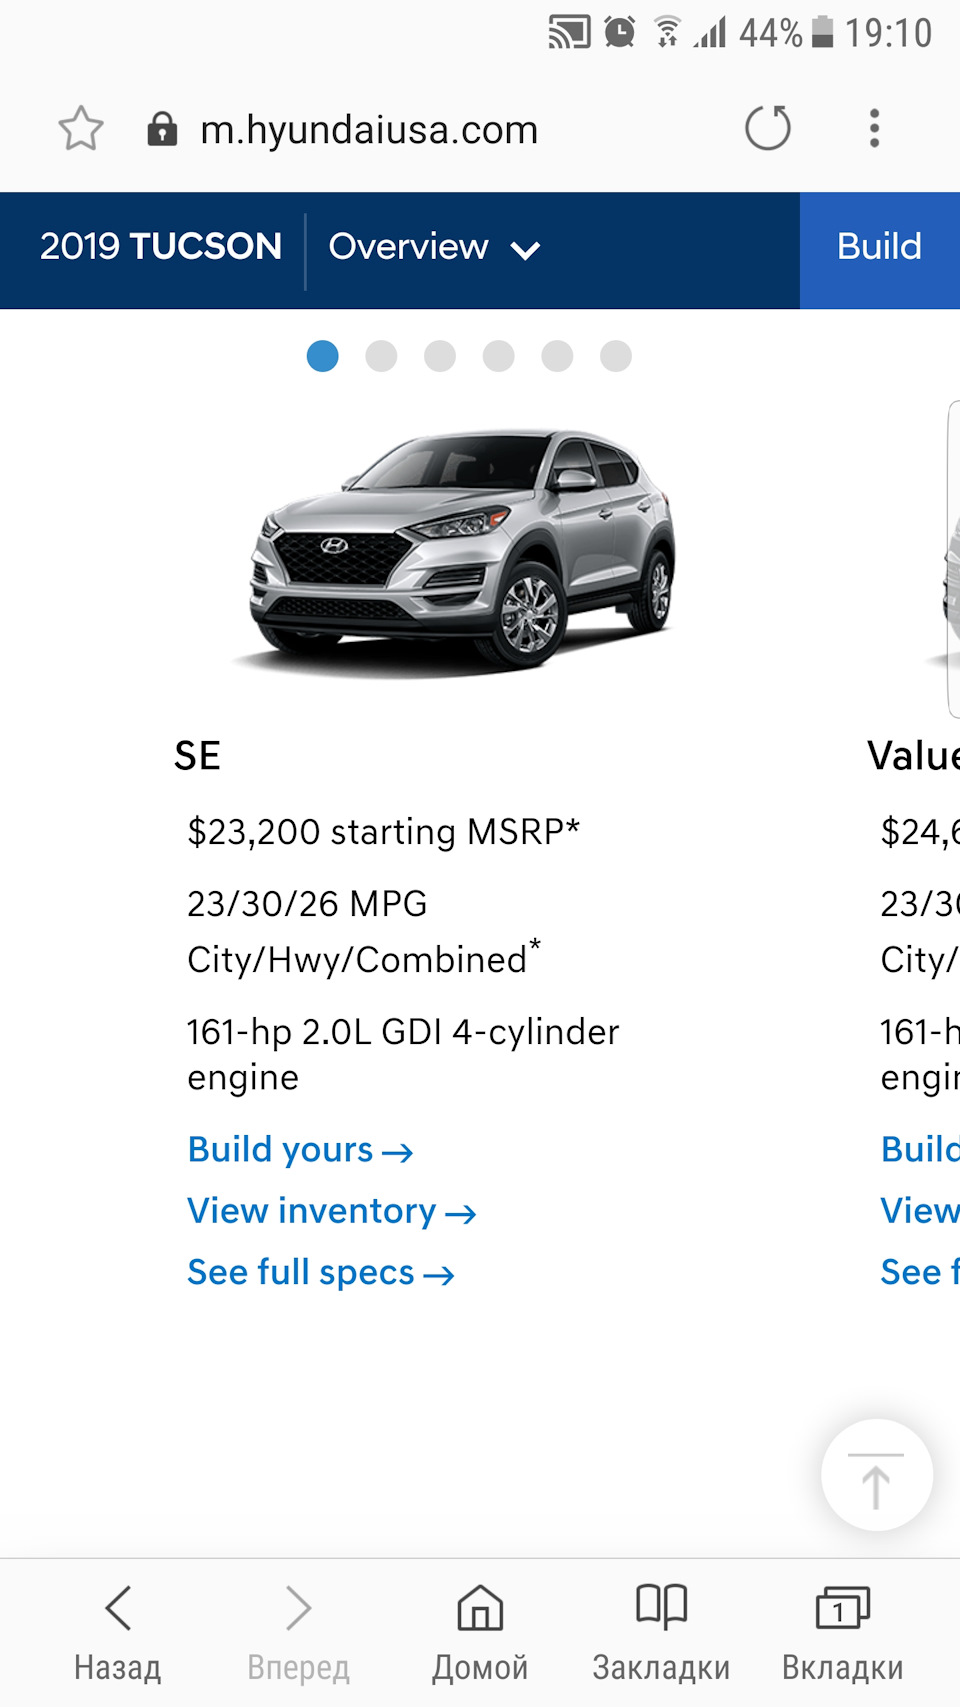The width and height of the screenshot is (960, 1707).
Task: Select the second carousel dot
Action: point(382,356)
